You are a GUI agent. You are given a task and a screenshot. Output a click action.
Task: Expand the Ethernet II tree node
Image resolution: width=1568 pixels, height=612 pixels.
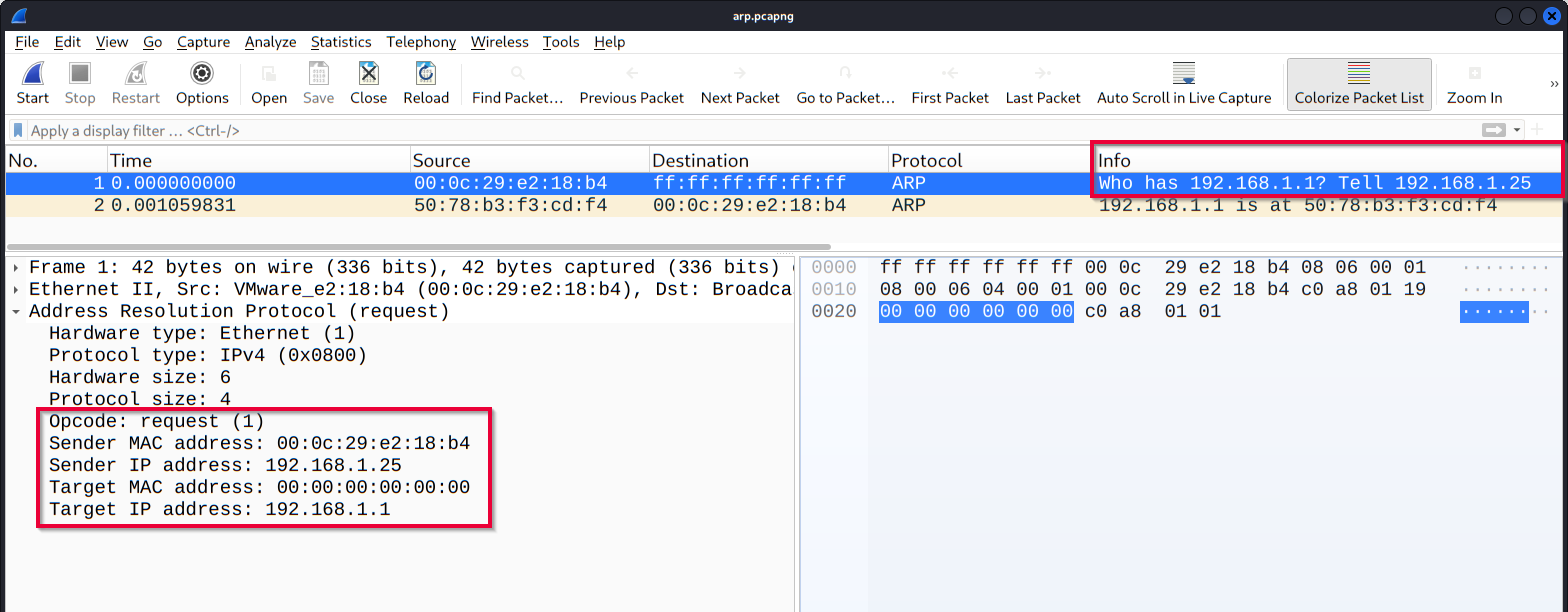[17, 289]
